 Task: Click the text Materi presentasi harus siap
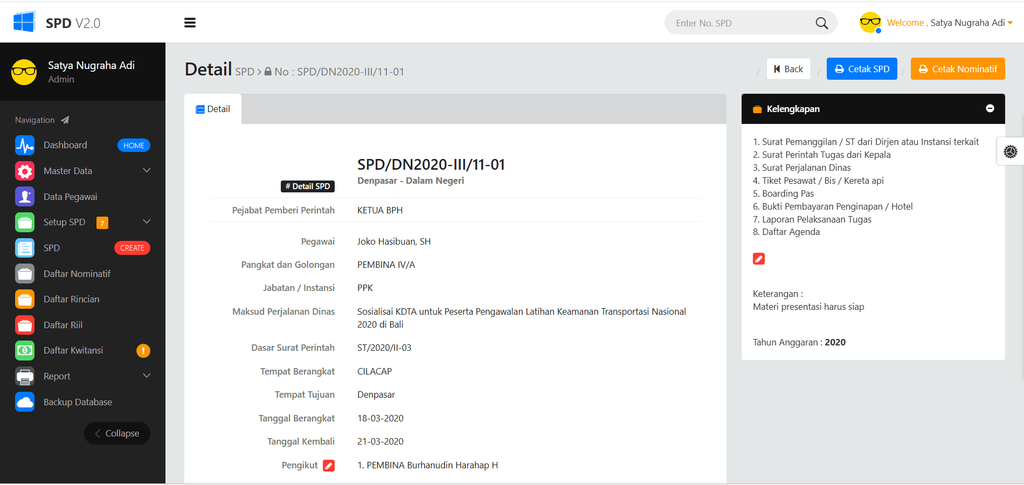click(x=808, y=307)
